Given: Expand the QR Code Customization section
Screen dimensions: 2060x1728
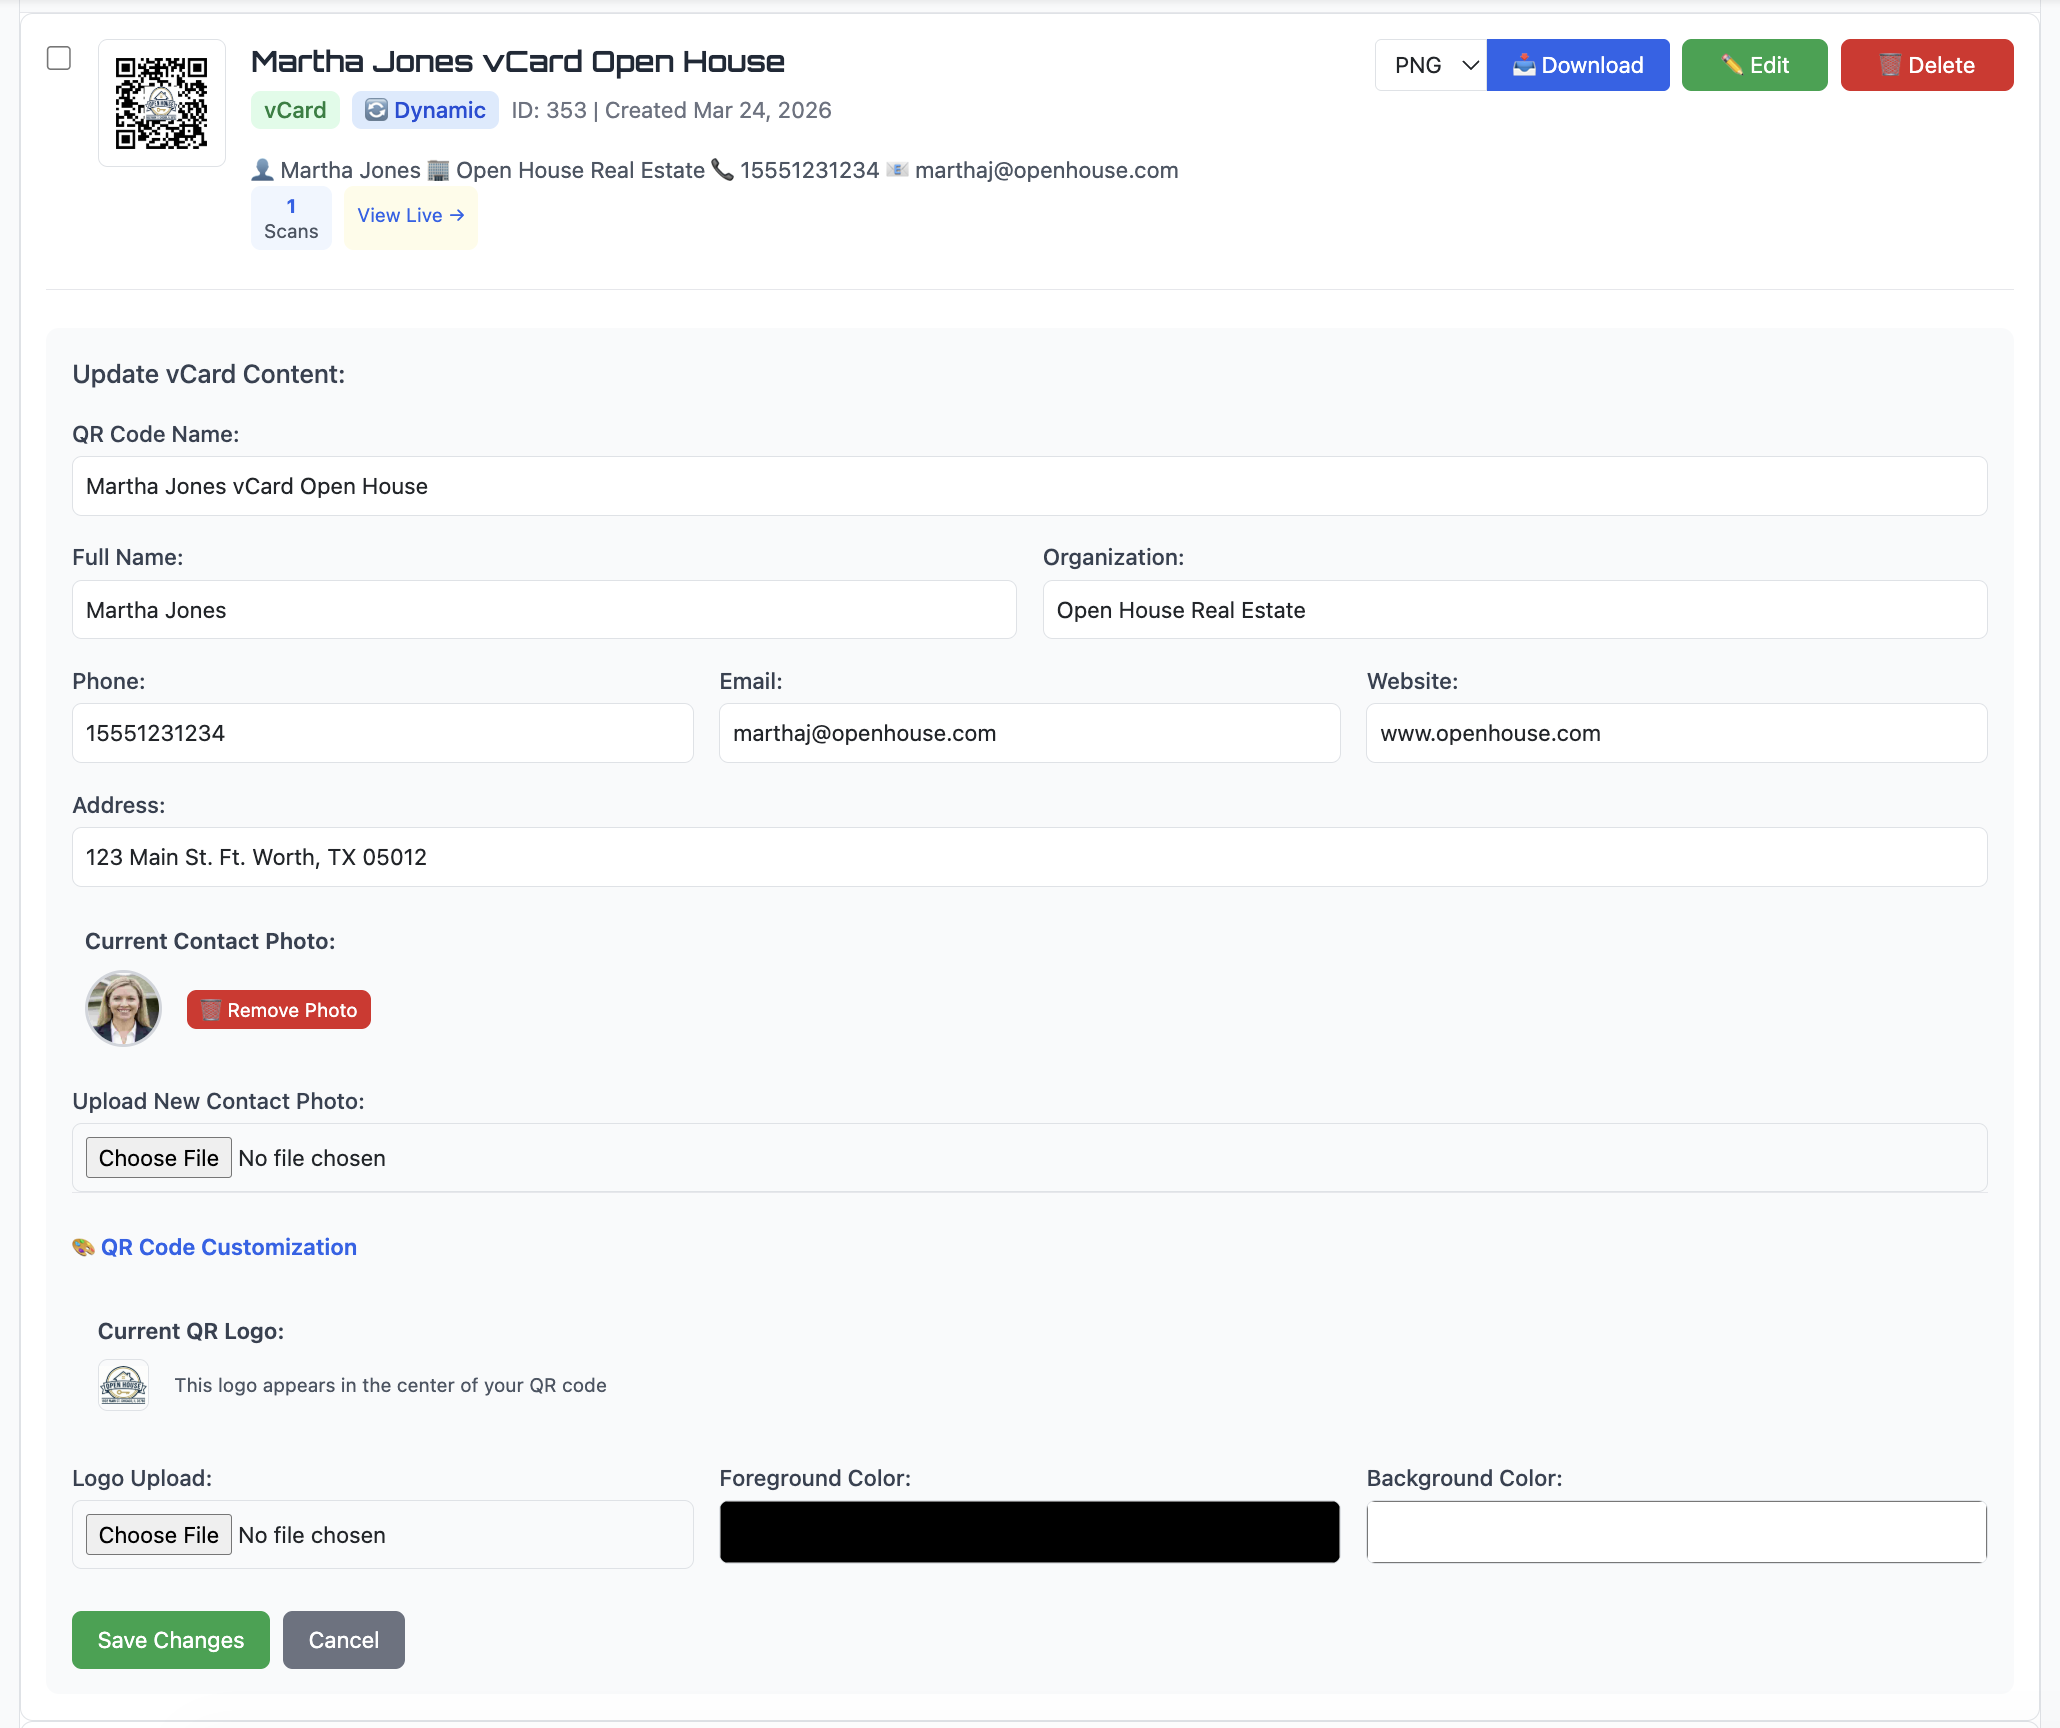Looking at the screenshot, I should [x=228, y=1247].
